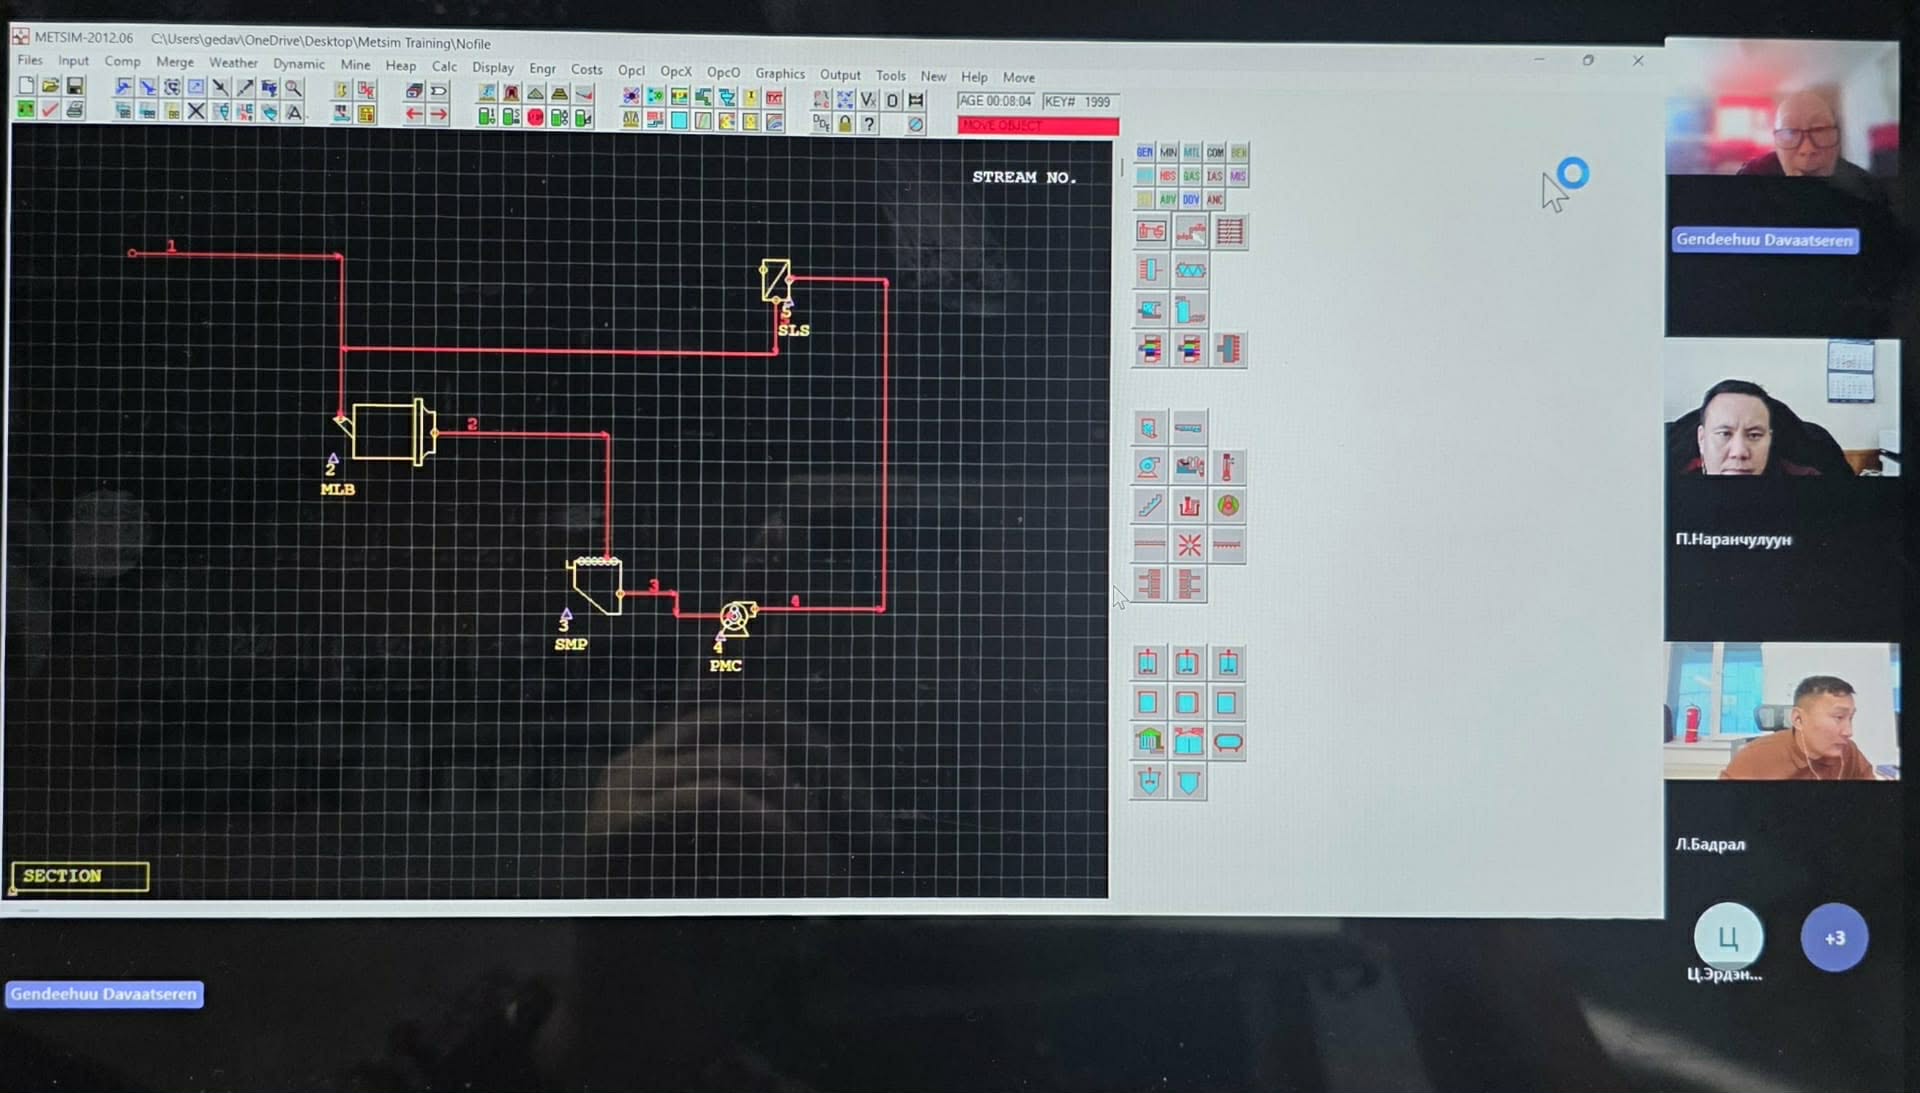The height and width of the screenshot is (1093, 1920).
Task: Open the Graphics menu
Action: click(x=779, y=74)
